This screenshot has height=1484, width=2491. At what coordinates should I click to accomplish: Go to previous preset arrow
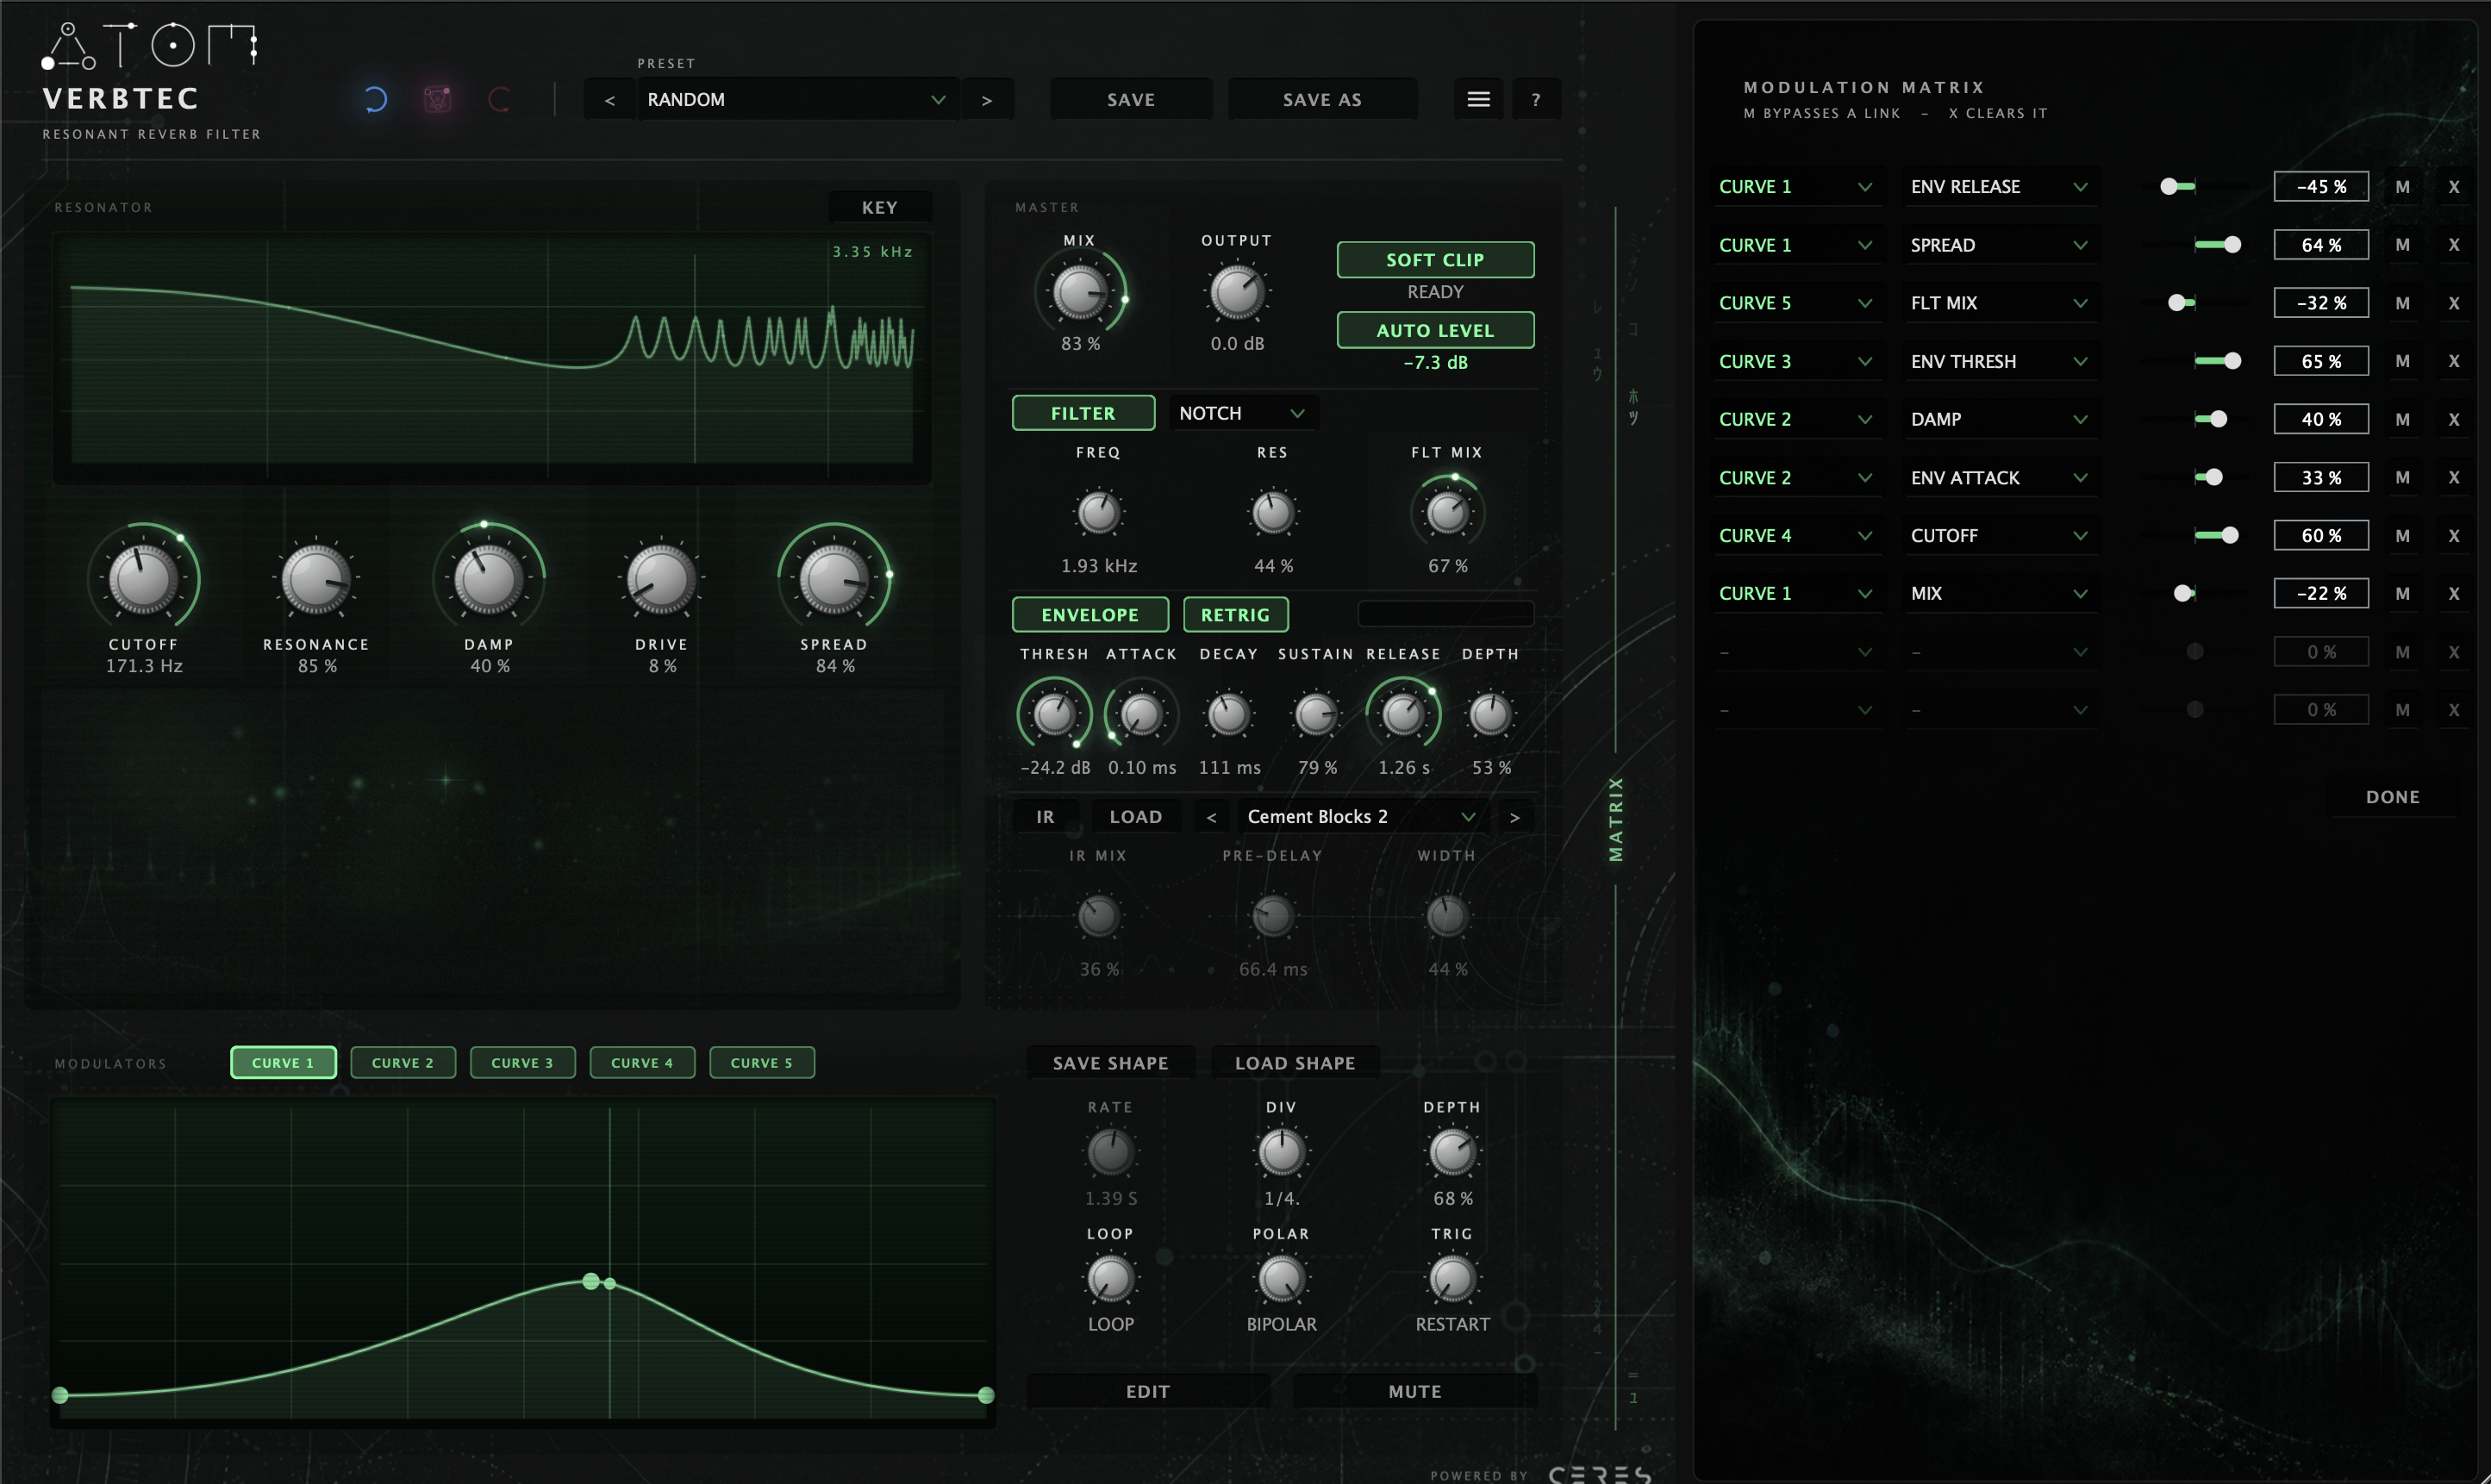(x=609, y=100)
